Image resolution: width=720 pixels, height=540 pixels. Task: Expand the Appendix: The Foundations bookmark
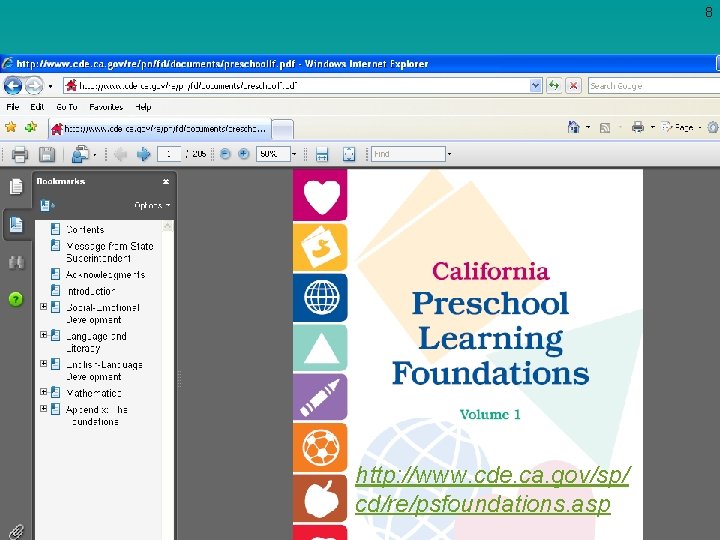[x=44, y=408]
